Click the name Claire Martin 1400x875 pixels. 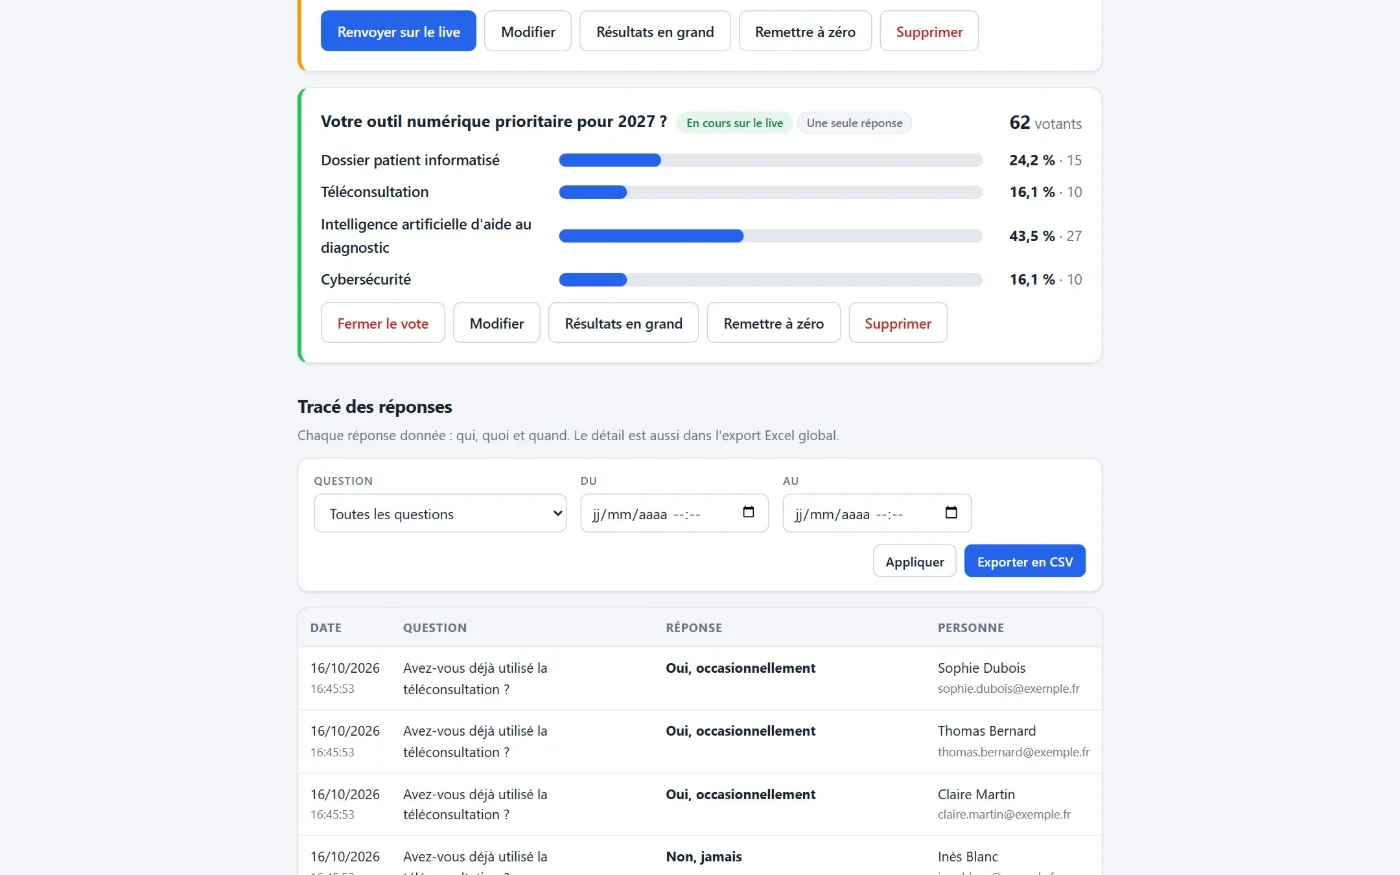tap(976, 794)
